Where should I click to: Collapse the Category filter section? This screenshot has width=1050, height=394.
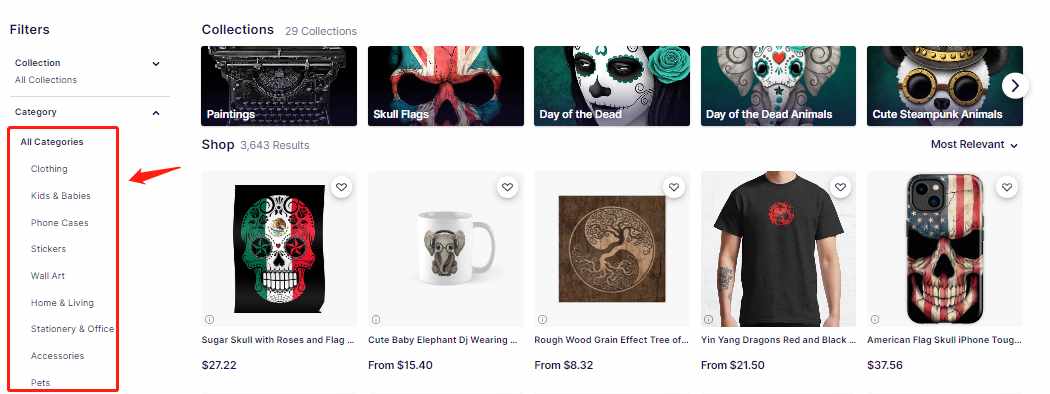[x=156, y=113]
